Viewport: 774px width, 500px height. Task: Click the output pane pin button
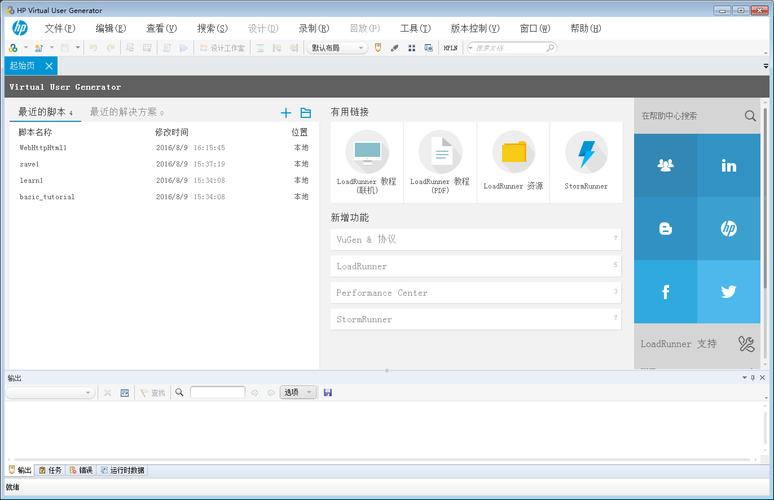[753, 378]
